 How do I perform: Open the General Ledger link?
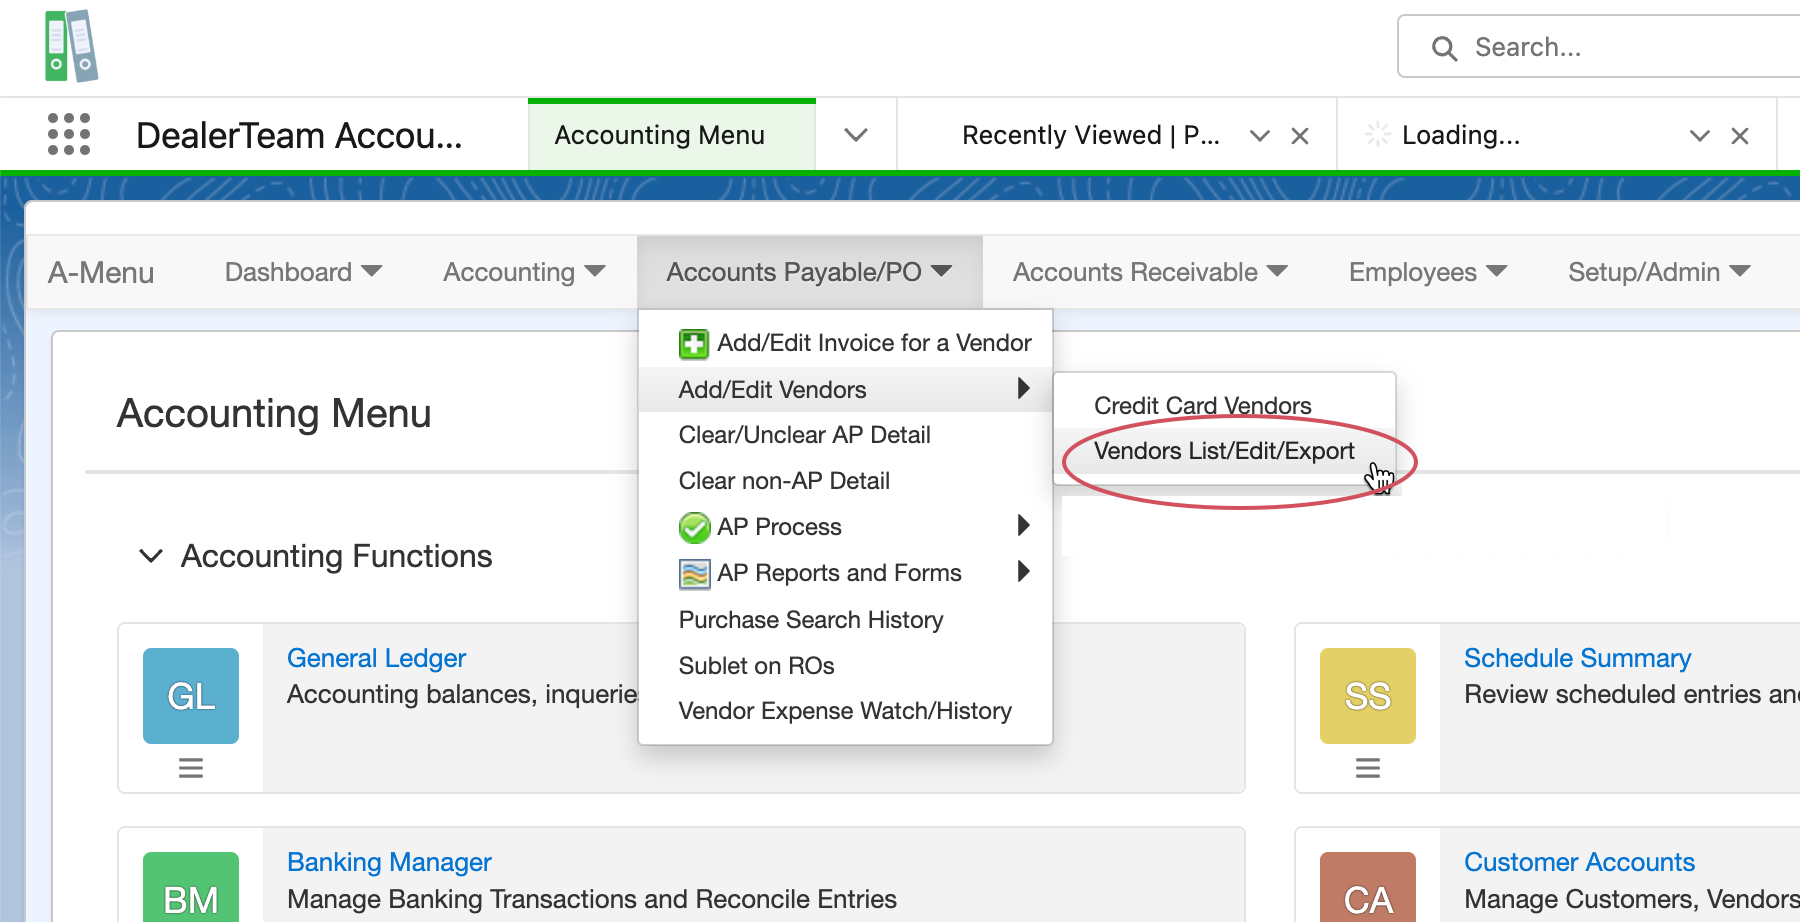[x=376, y=658]
